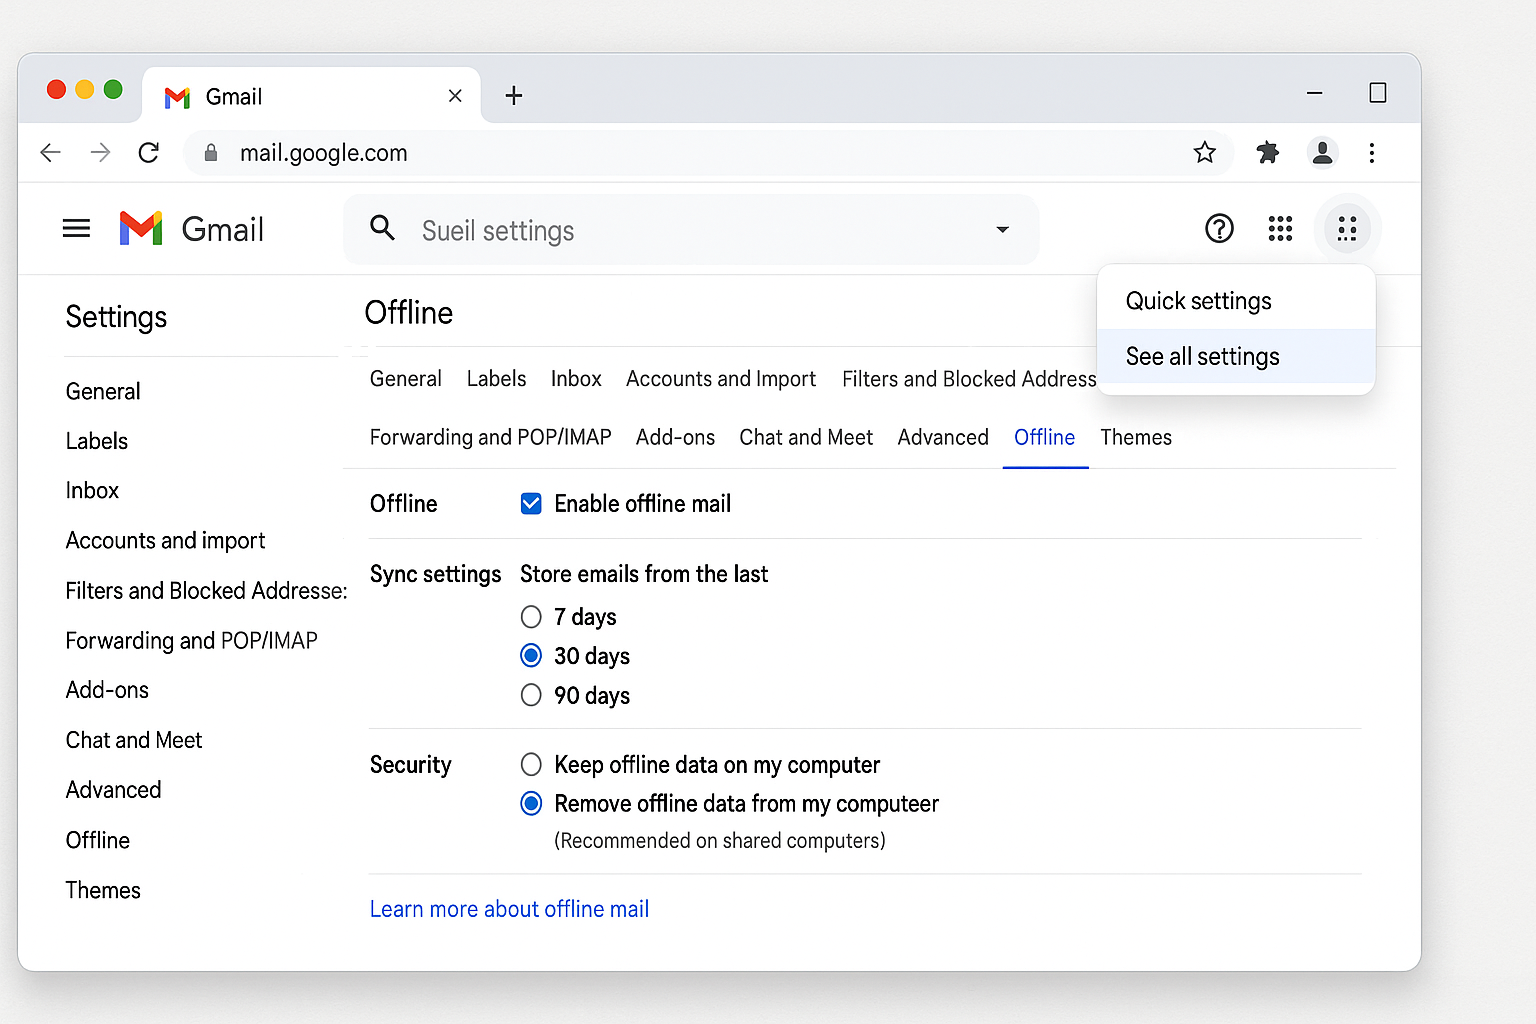The width and height of the screenshot is (1536, 1024).
Task: Click the Gmail browser tab title
Action: [234, 97]
